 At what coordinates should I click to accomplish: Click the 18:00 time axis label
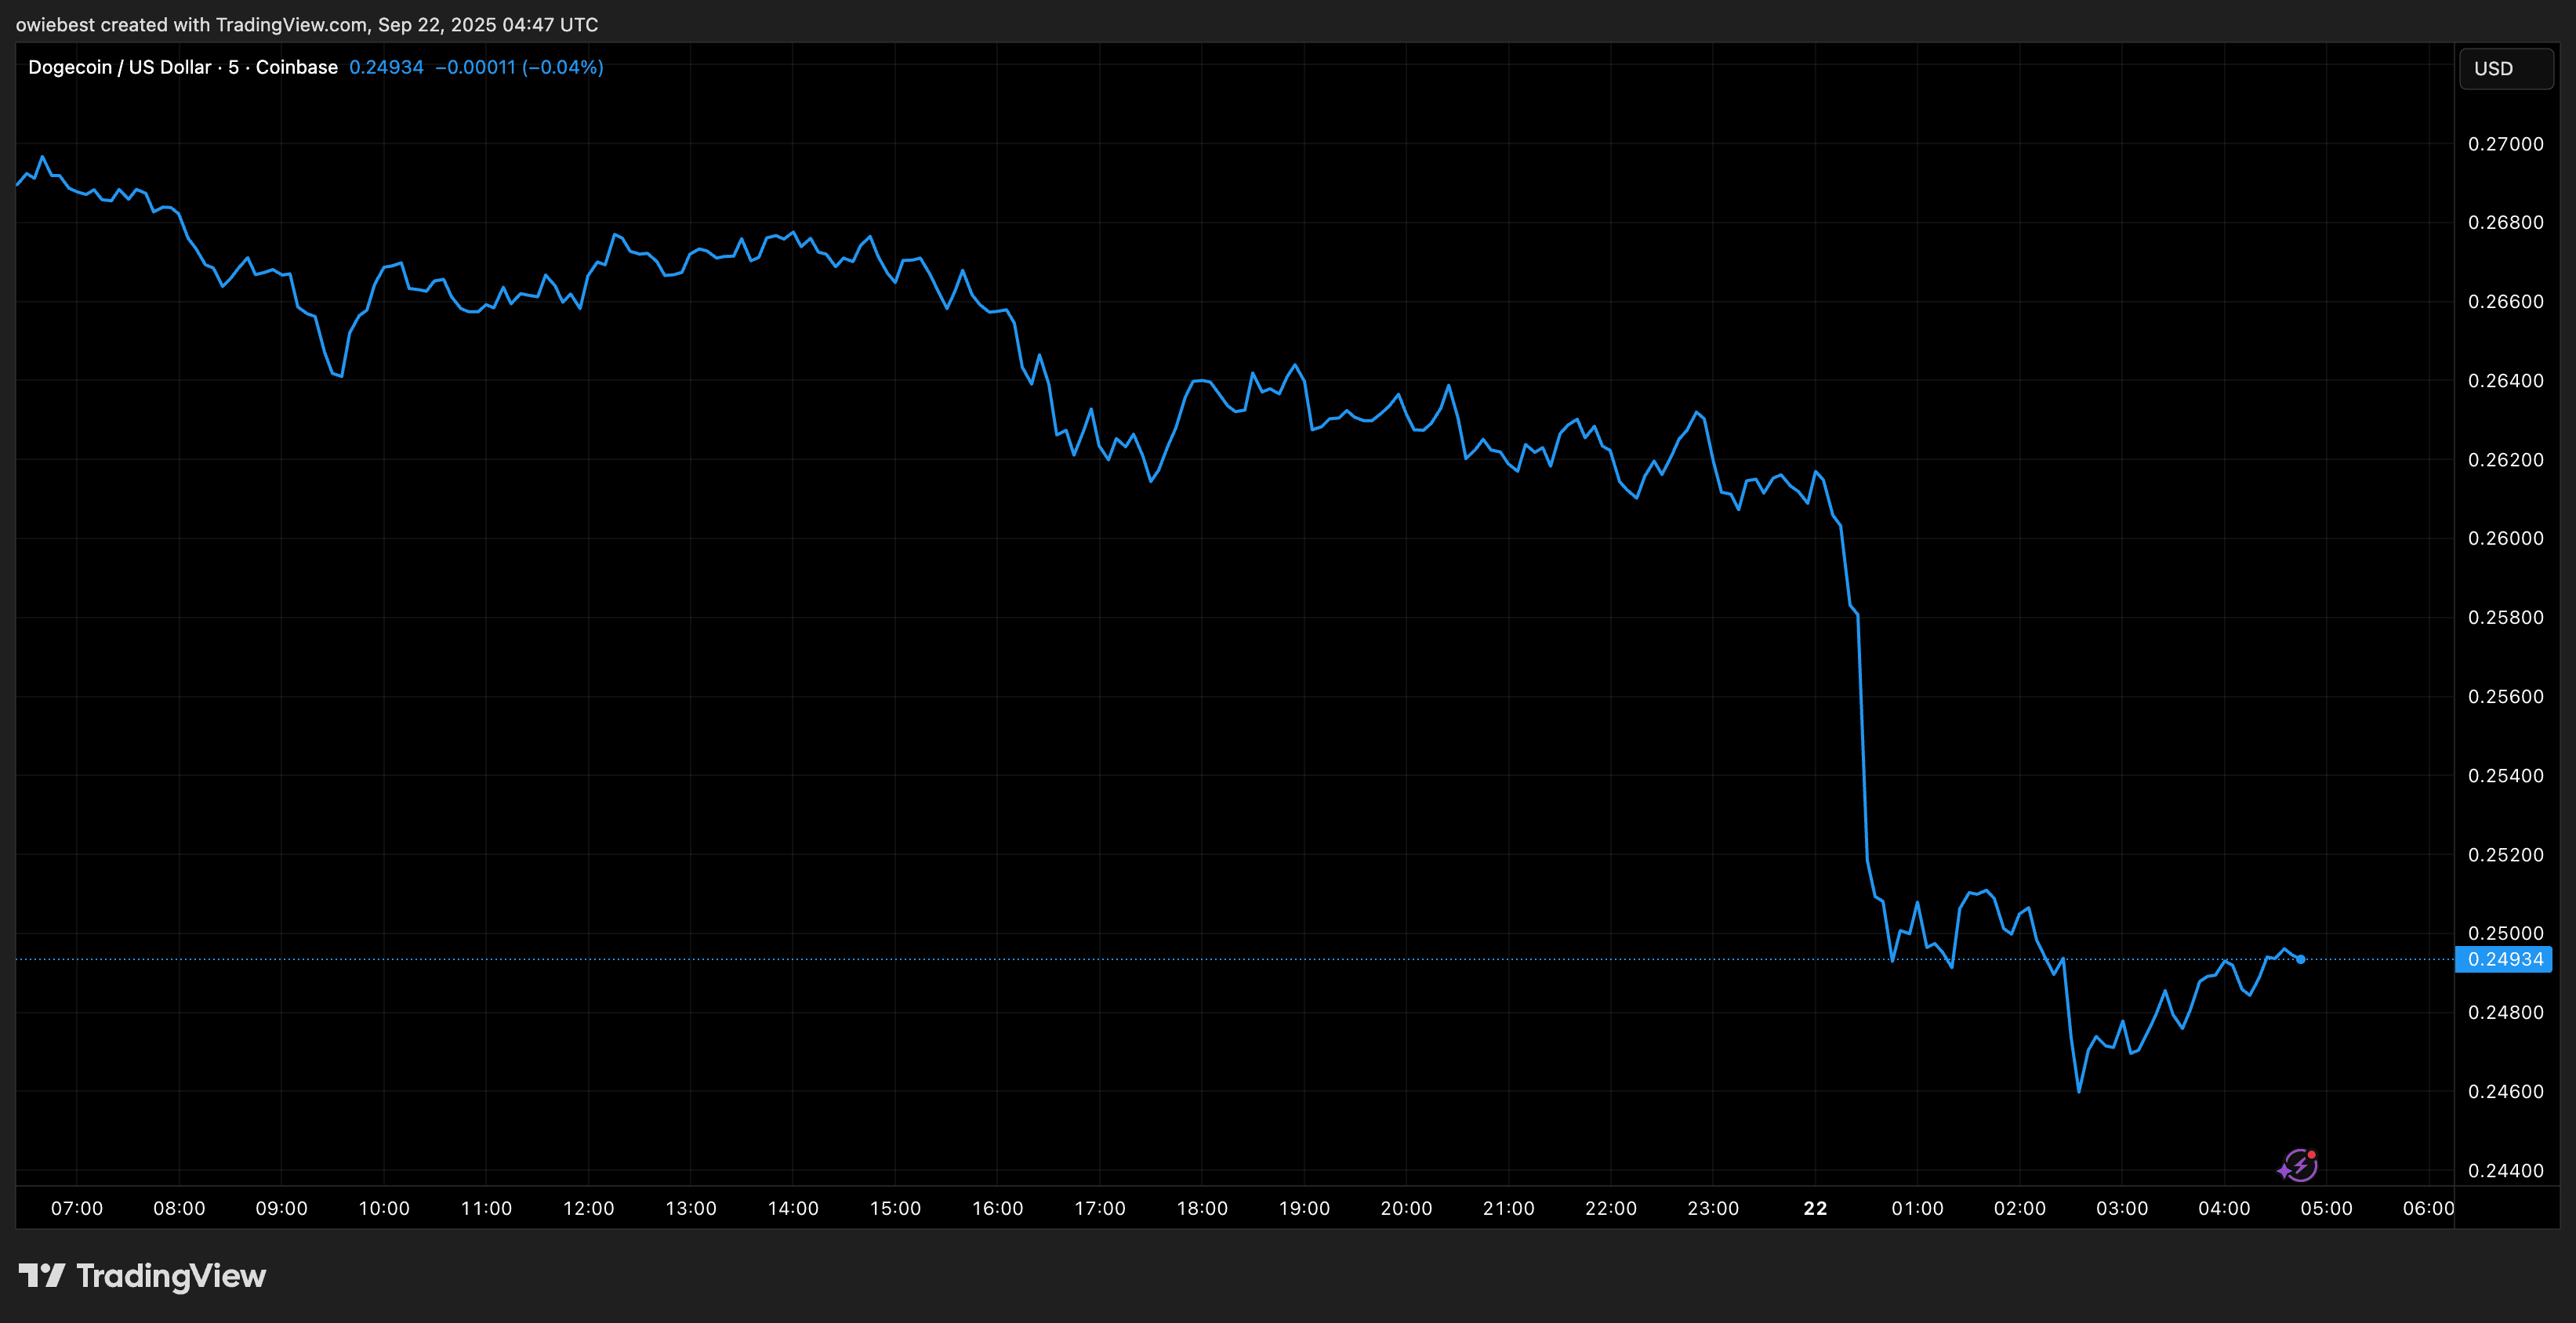pyautogui.click(x=1202, y=1208)
